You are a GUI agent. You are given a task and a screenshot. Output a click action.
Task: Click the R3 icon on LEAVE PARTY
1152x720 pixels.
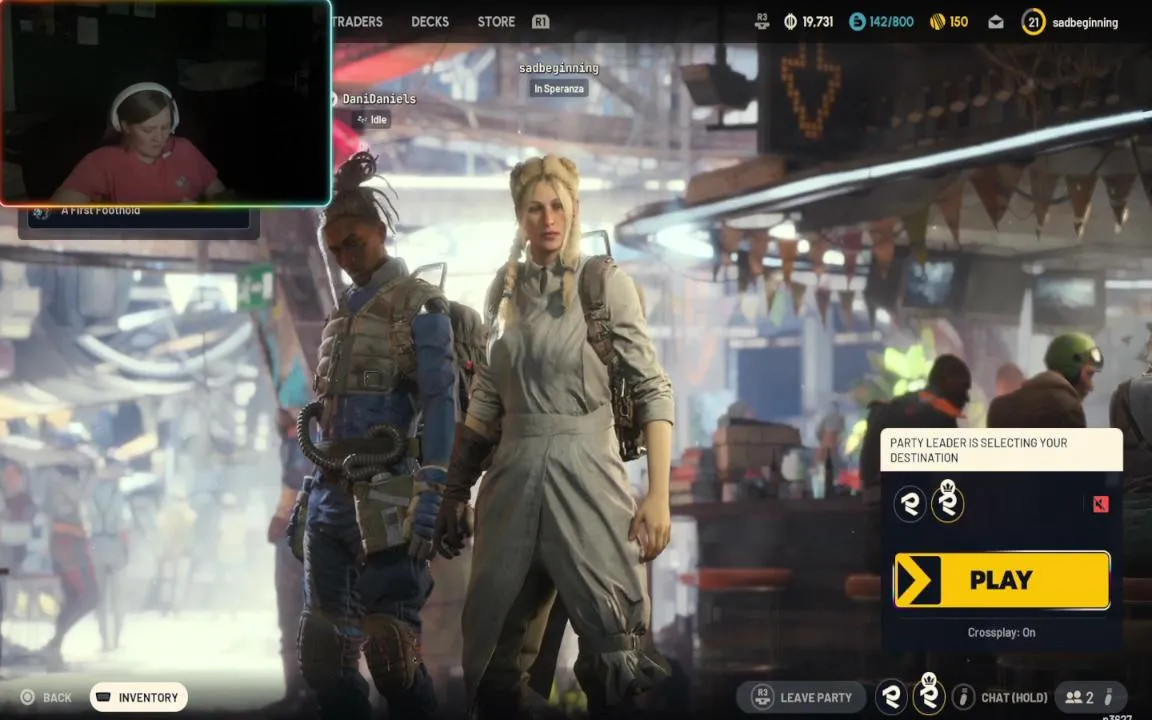[762, 697]
